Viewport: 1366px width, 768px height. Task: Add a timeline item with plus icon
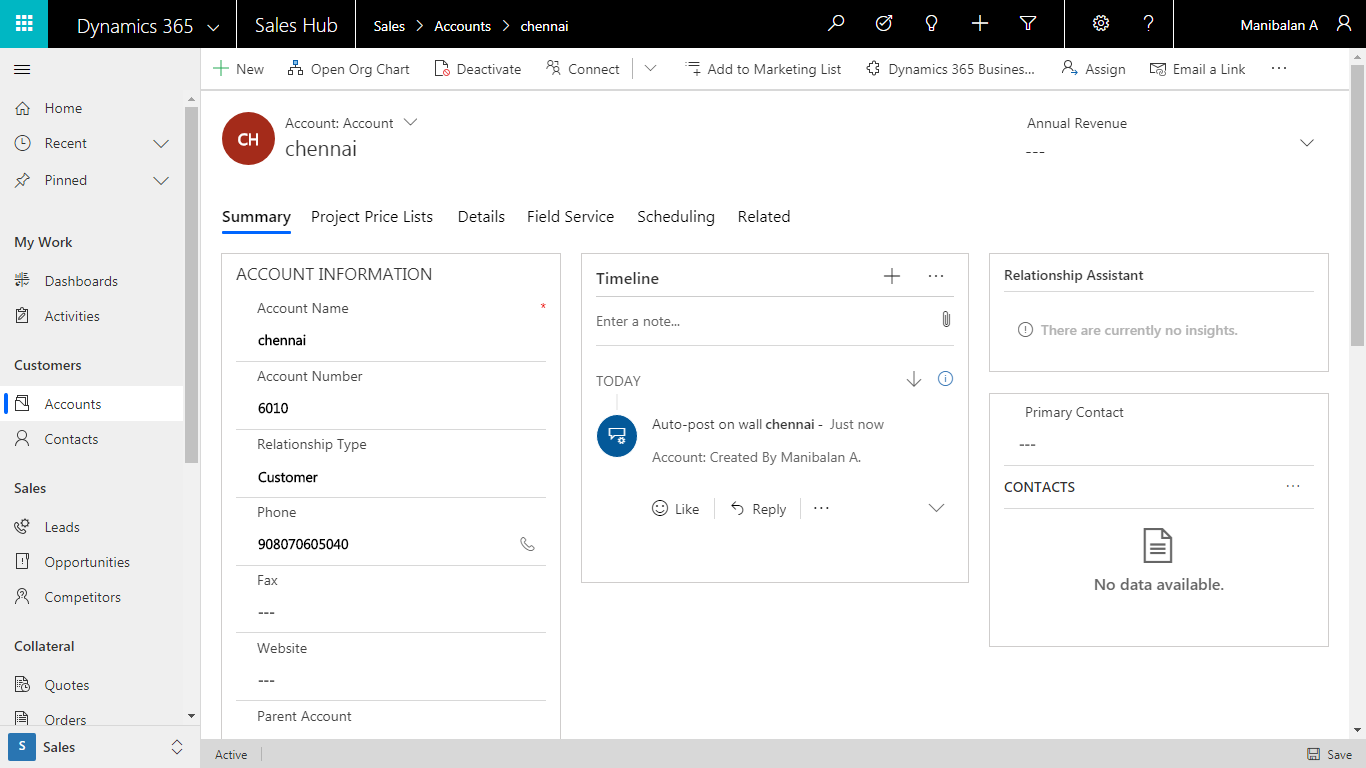[892, 277]
